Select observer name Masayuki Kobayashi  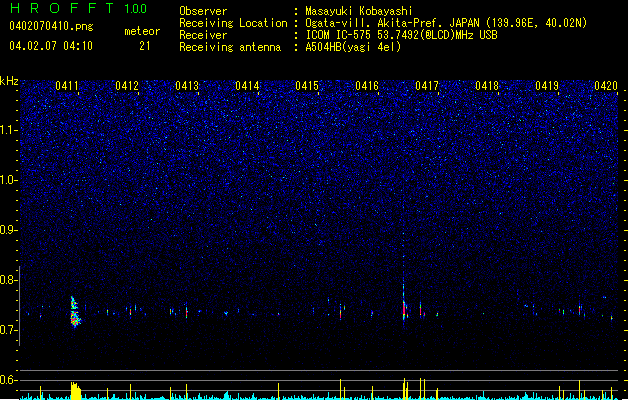359,11
